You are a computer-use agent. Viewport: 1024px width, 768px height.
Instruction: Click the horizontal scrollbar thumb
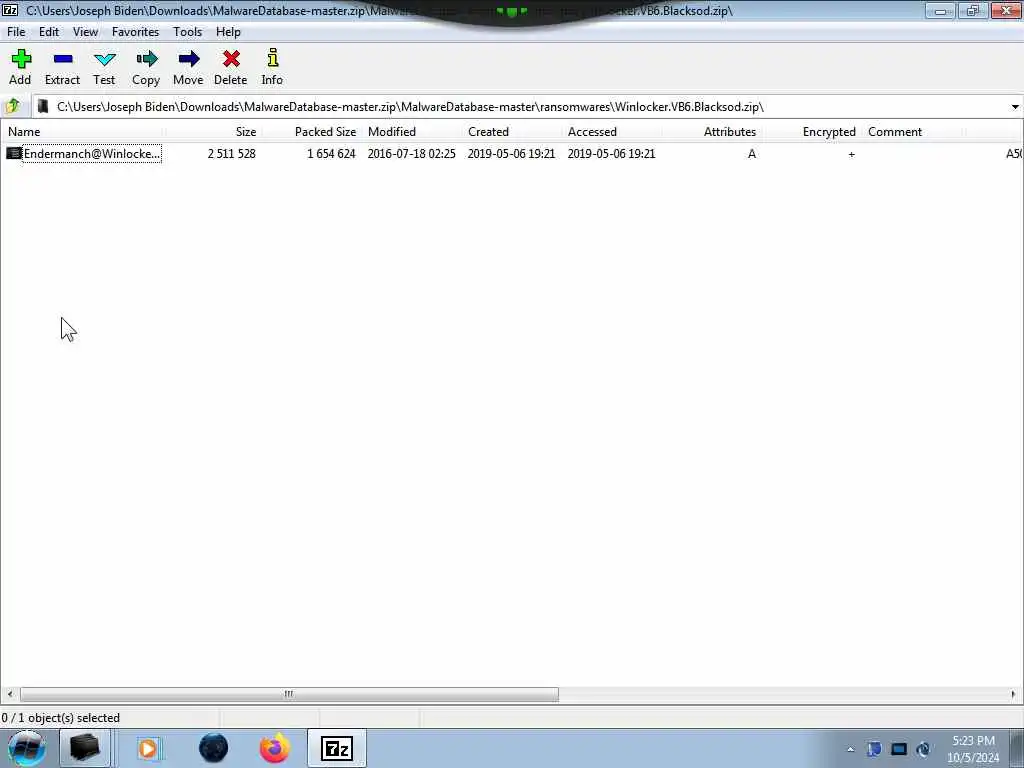[289, 694]
